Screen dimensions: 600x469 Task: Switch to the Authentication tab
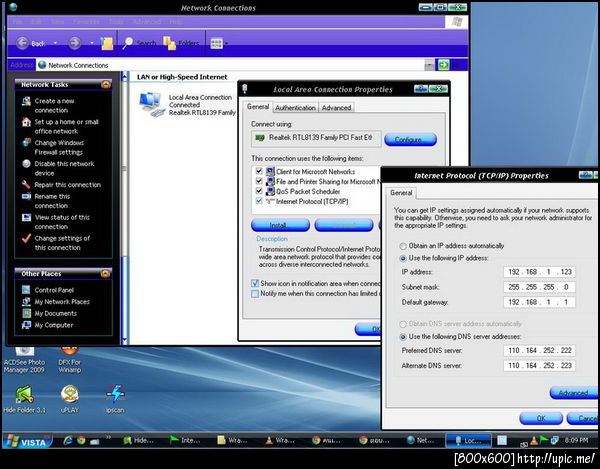point(295,108)
